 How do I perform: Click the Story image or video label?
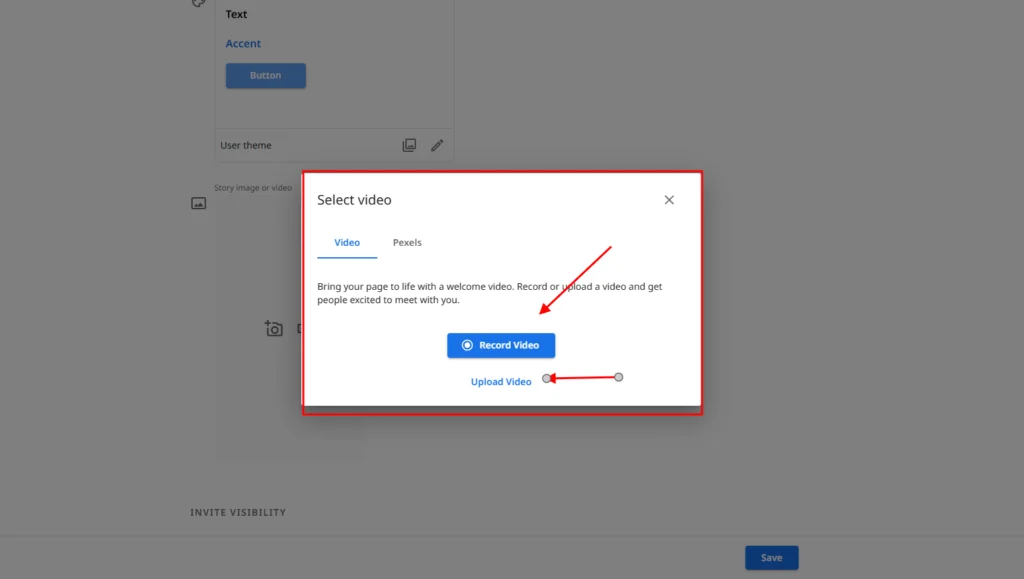(253, 188)
